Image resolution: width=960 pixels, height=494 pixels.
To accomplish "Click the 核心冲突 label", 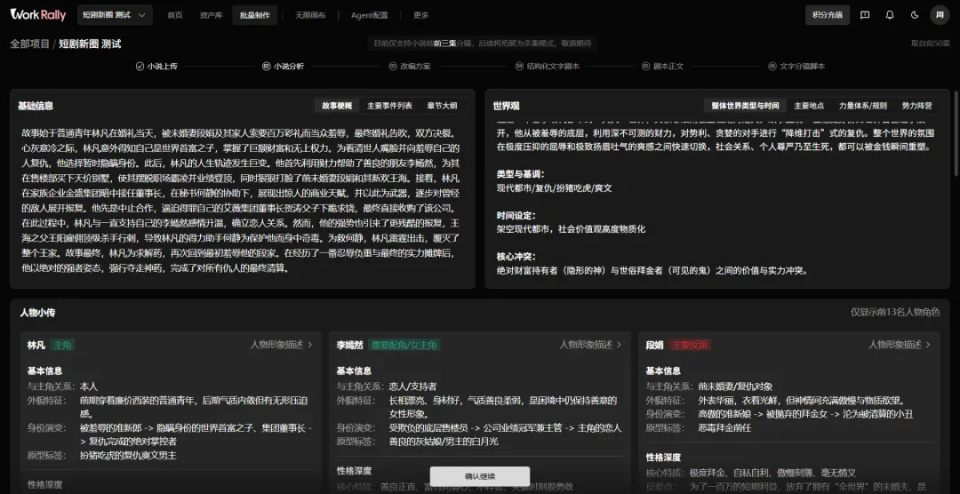I will (516, 256).
